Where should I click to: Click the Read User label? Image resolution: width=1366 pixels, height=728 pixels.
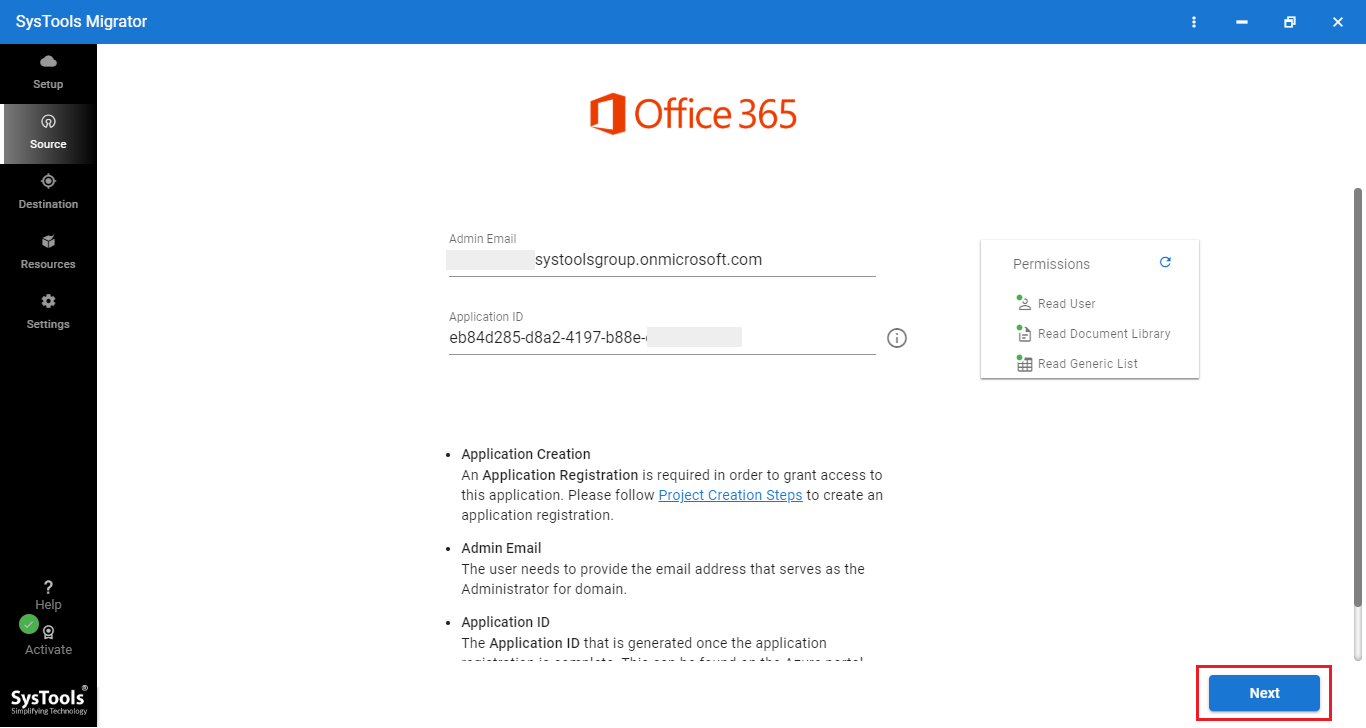tap(1067, 304)
